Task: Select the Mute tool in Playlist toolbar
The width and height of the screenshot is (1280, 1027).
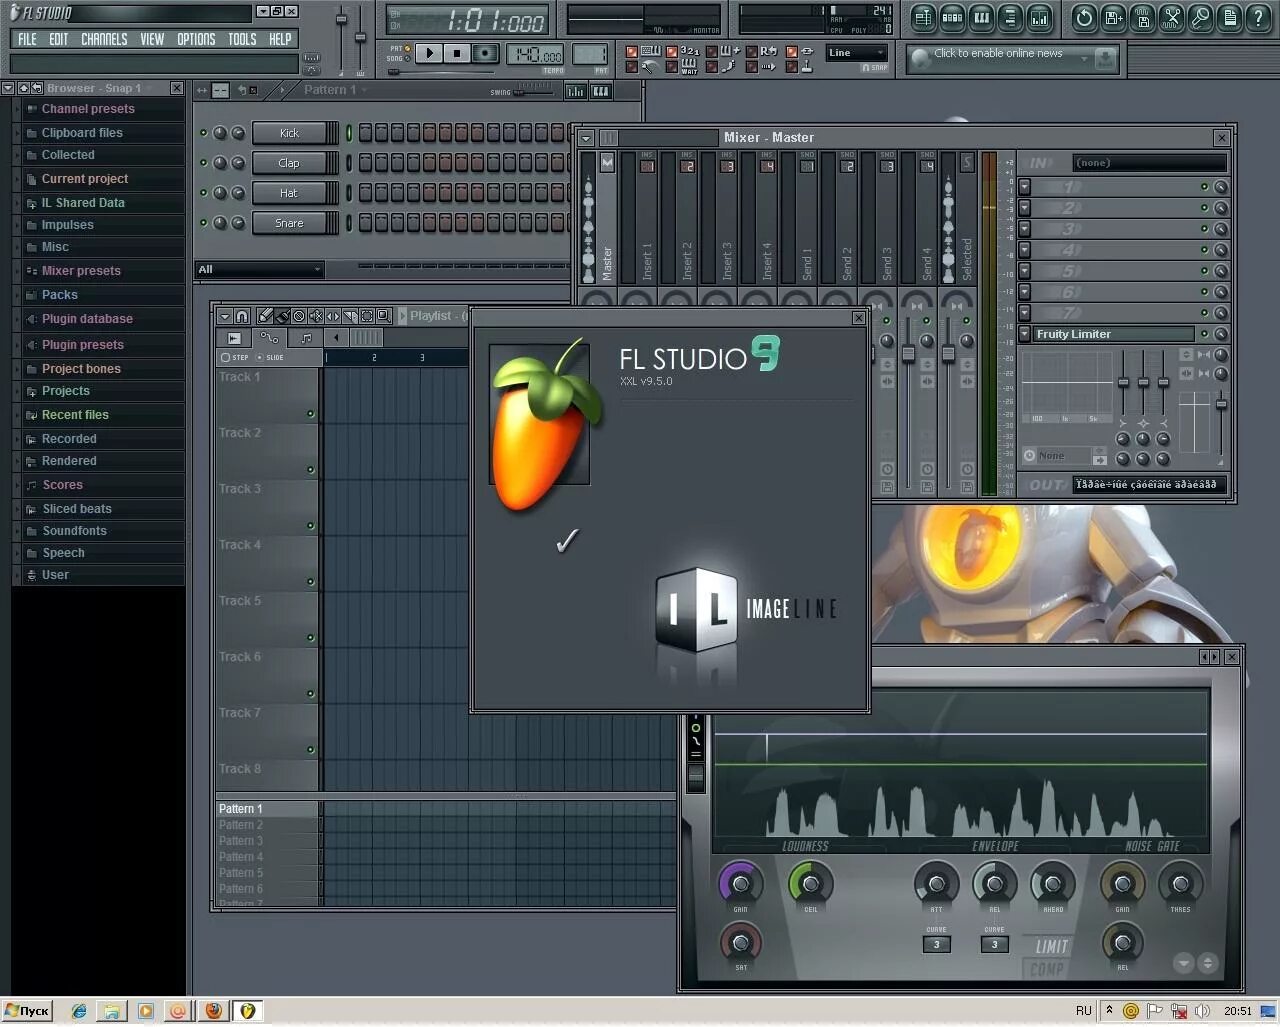Action: [x=316, y=316]
